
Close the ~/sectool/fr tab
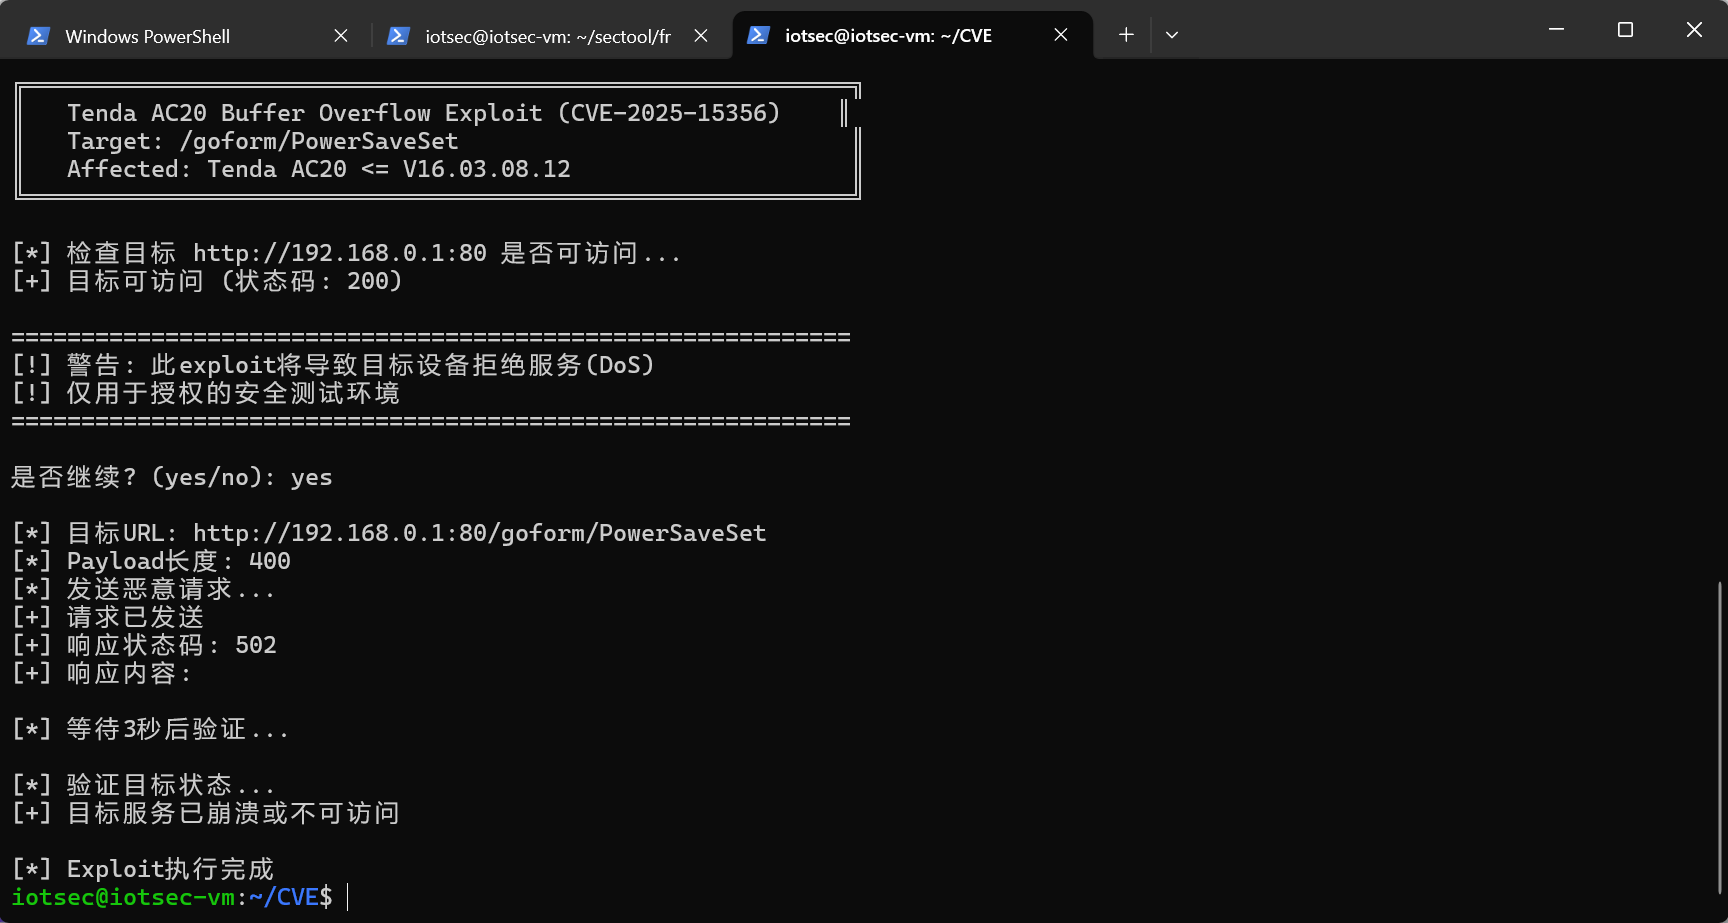[701, 36]
